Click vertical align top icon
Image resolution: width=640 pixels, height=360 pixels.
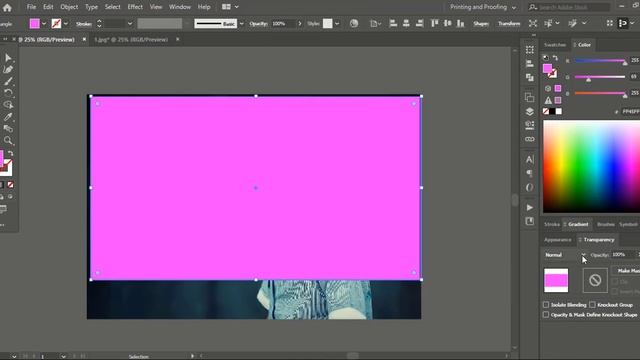pos(435,24)
